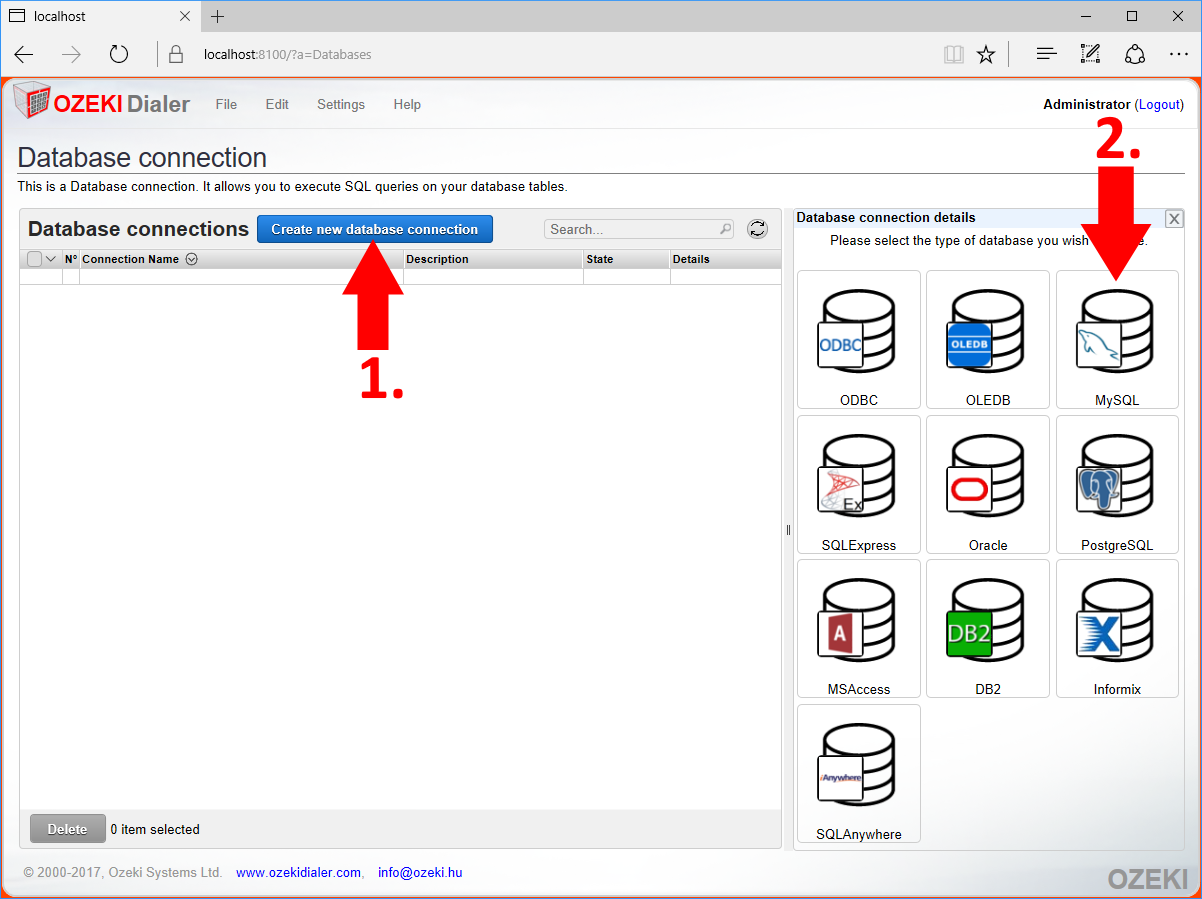Close the Database connection details panel
The height and width of the screenshot is (899, 1202).
(1174, 218)
